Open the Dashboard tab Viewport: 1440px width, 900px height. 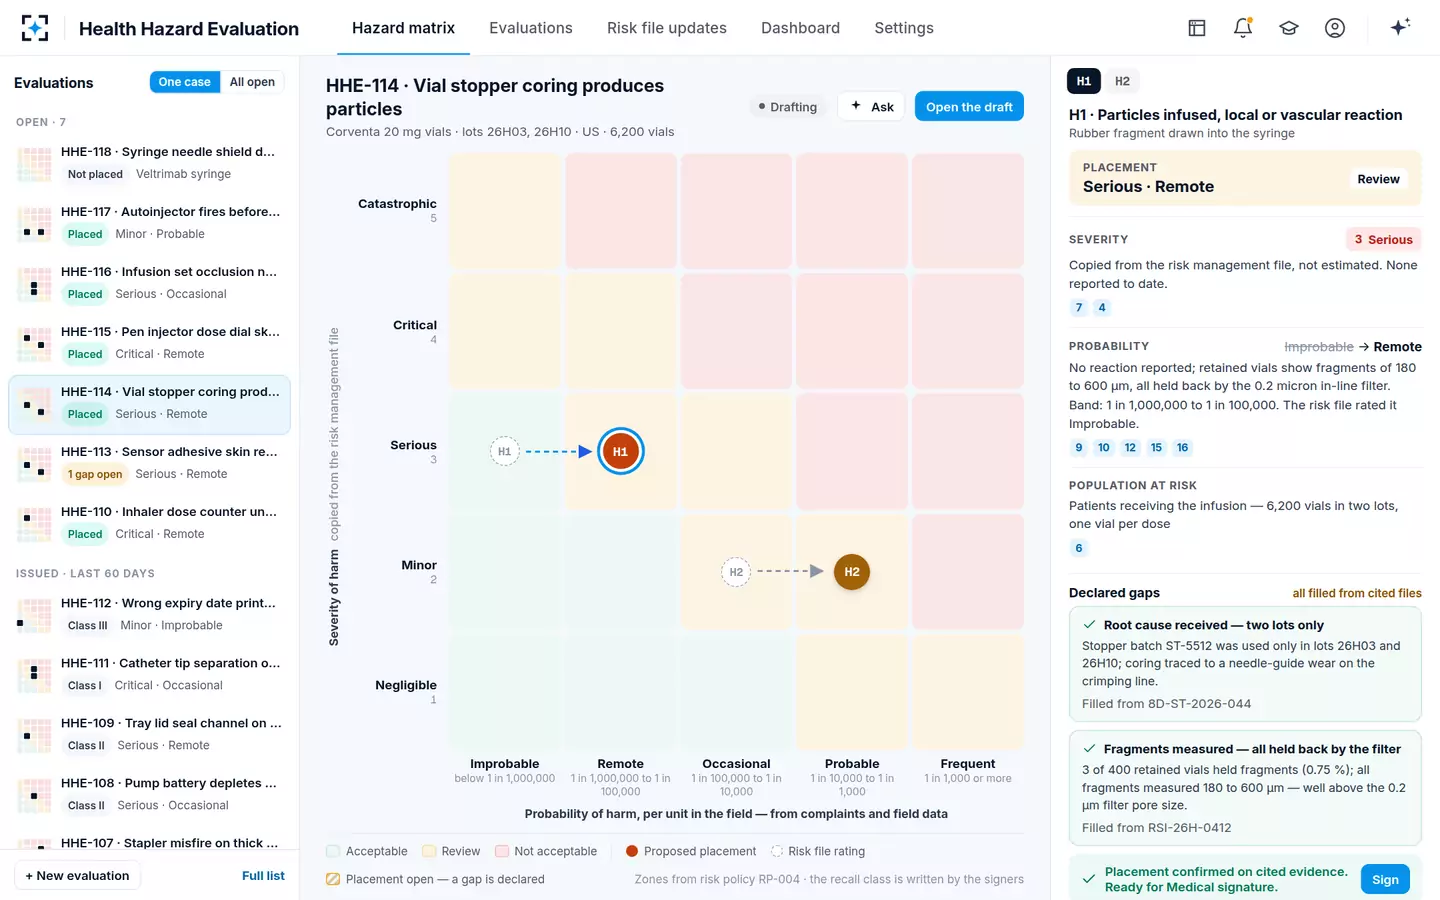click(x=800, y=28)
